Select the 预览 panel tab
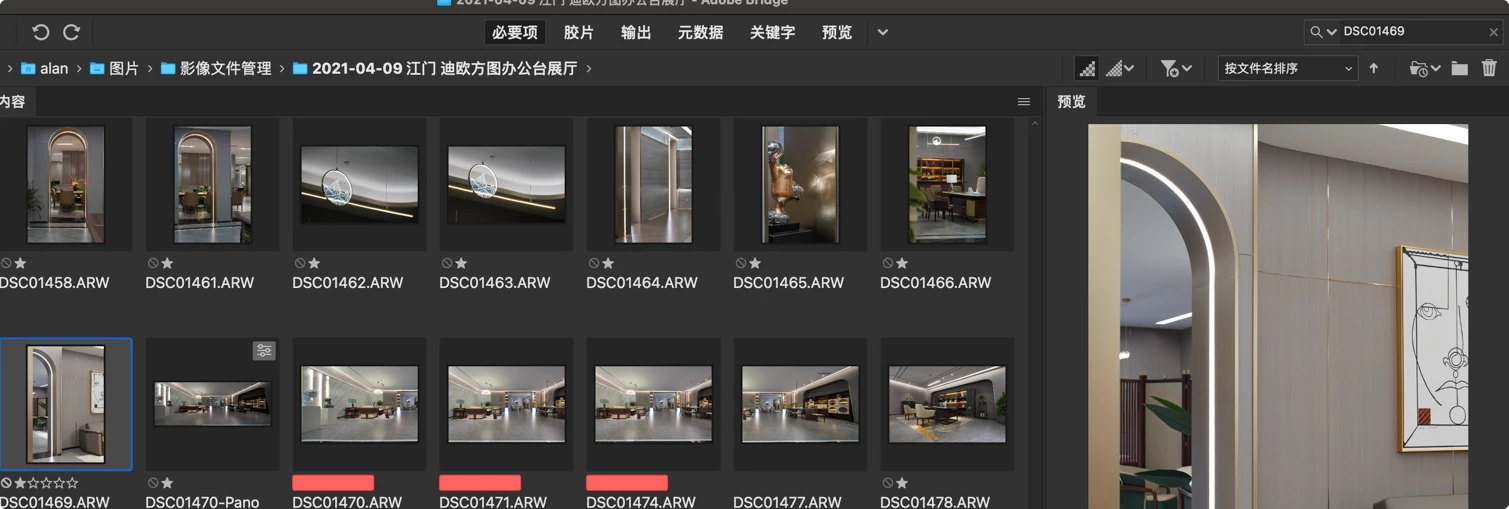Screen dimensions: 1509x509 pos(1072,102)
